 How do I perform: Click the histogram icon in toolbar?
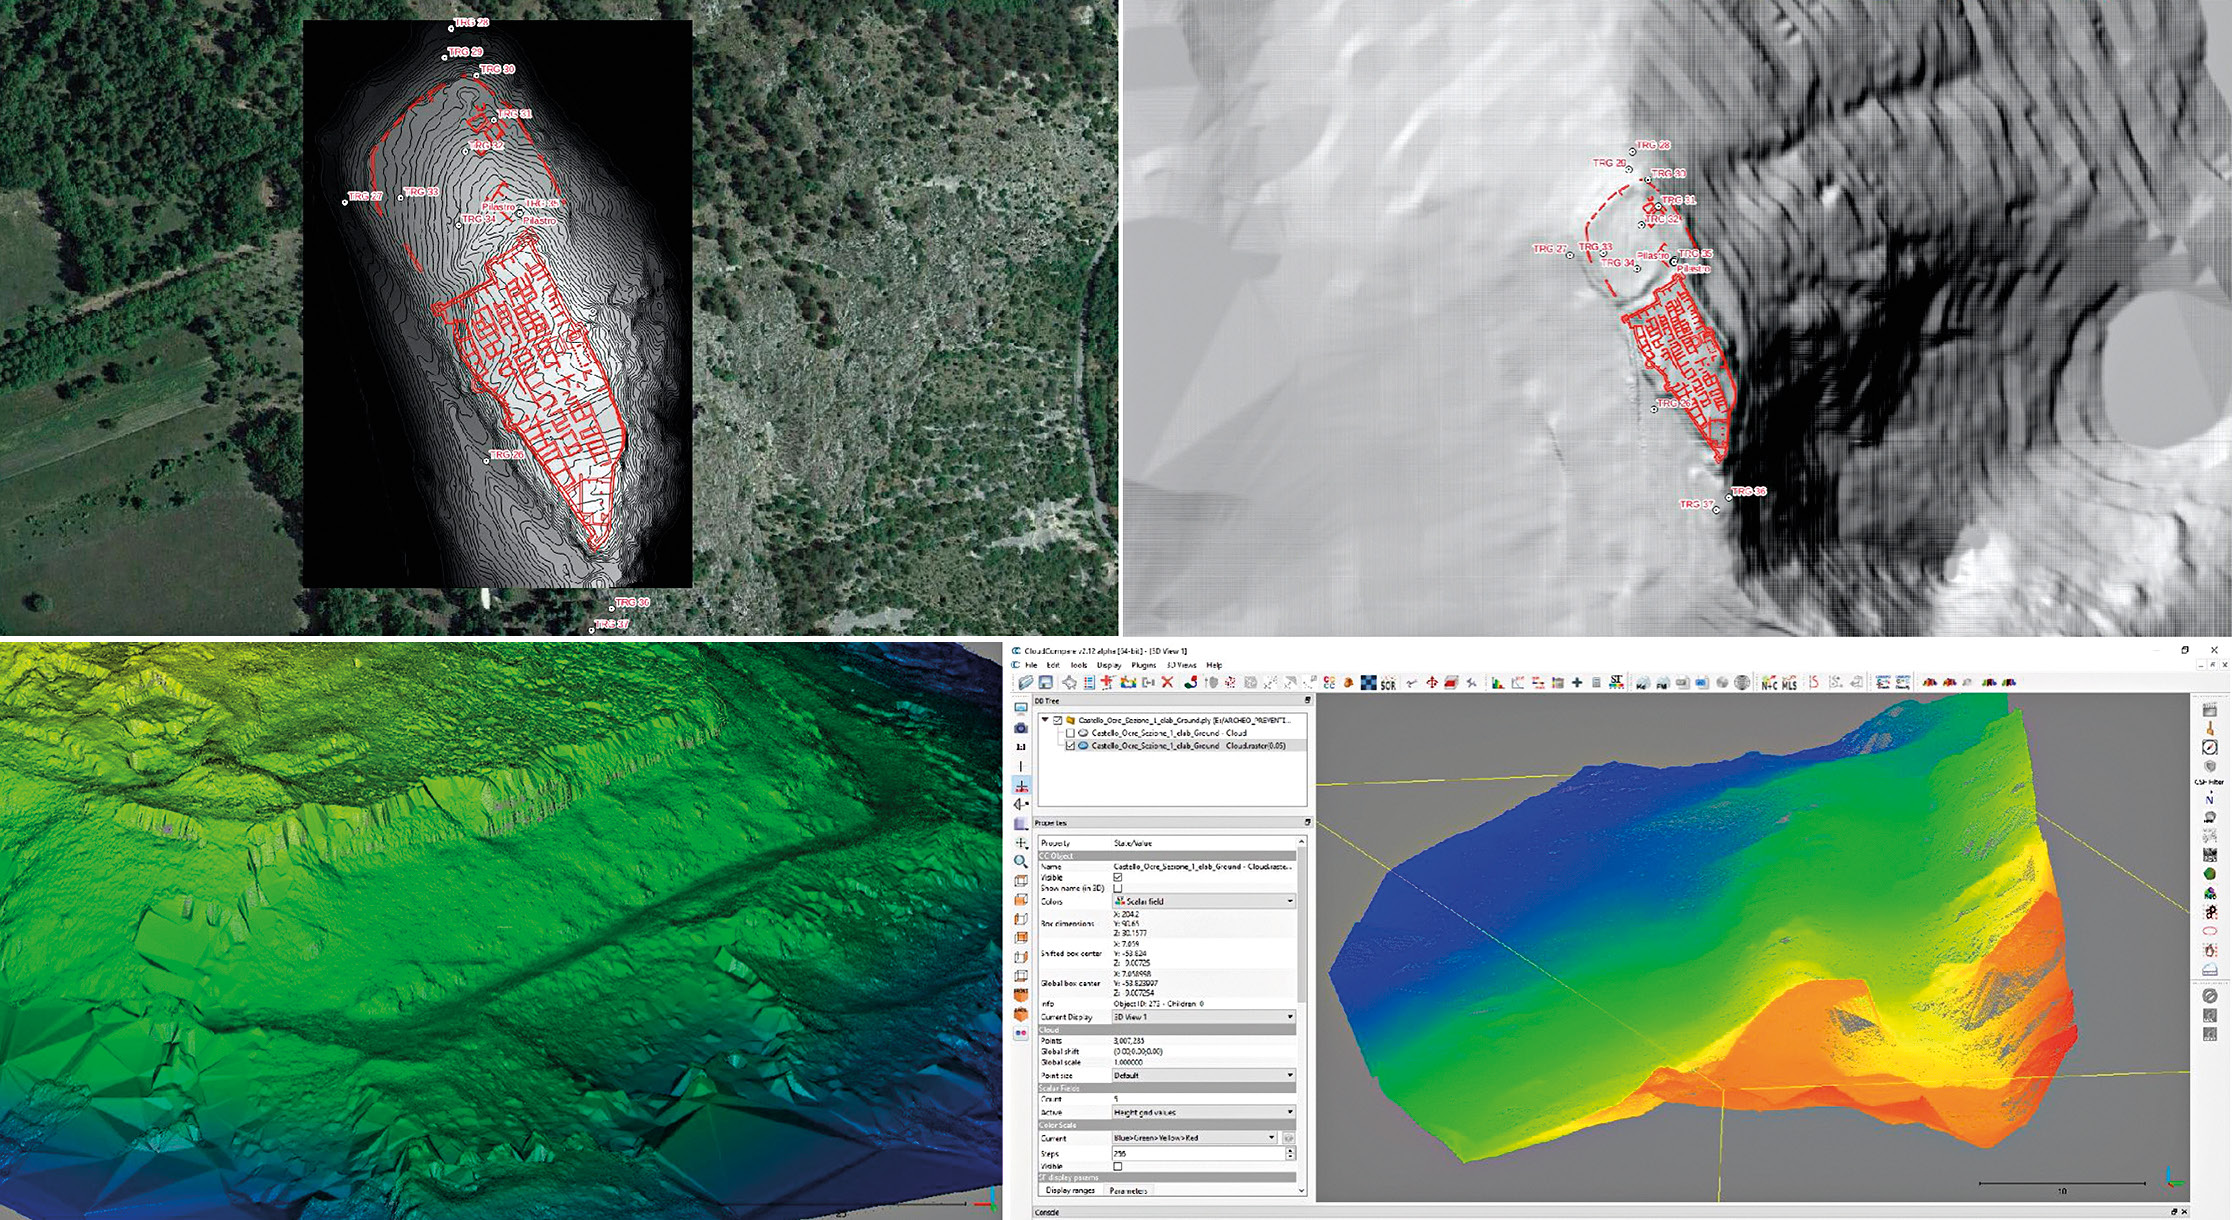pos(1498,683)
